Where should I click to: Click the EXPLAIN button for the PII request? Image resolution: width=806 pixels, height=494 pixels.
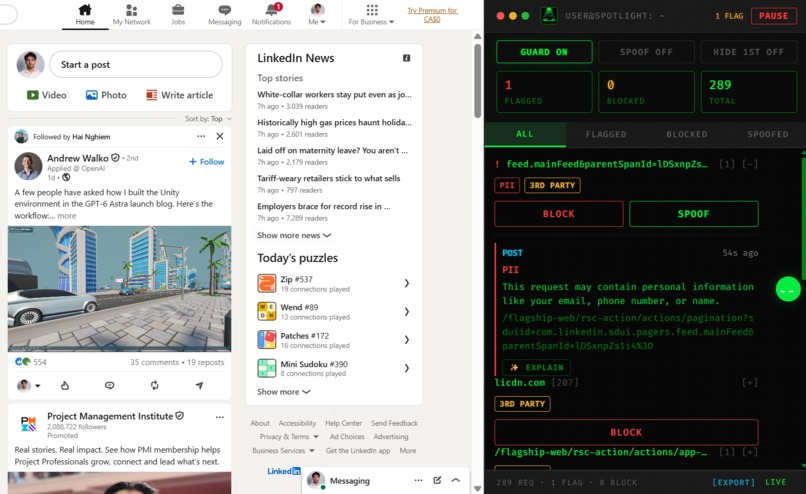pos(537,367)
